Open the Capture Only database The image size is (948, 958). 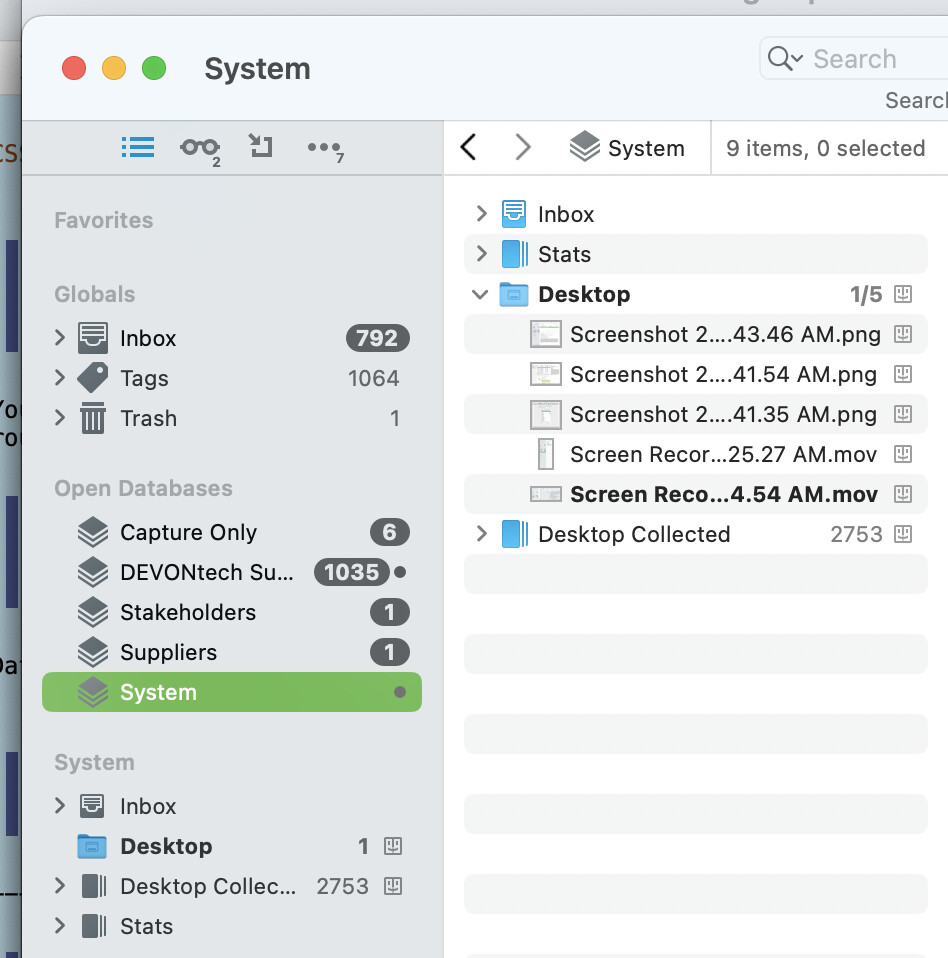[x=188, y=532]
